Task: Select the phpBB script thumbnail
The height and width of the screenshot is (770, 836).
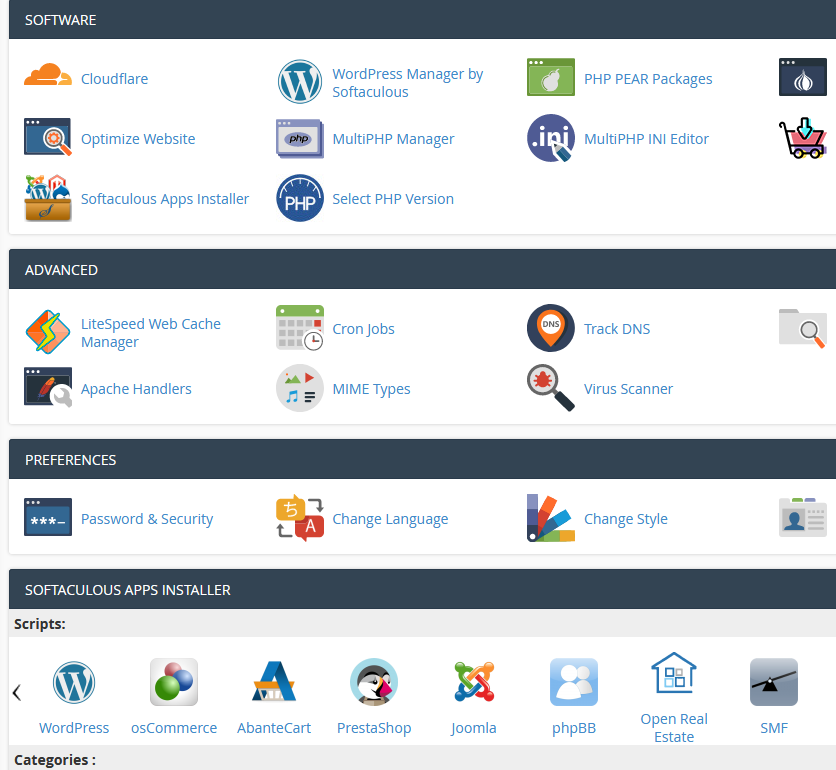Action: (573, 682)
